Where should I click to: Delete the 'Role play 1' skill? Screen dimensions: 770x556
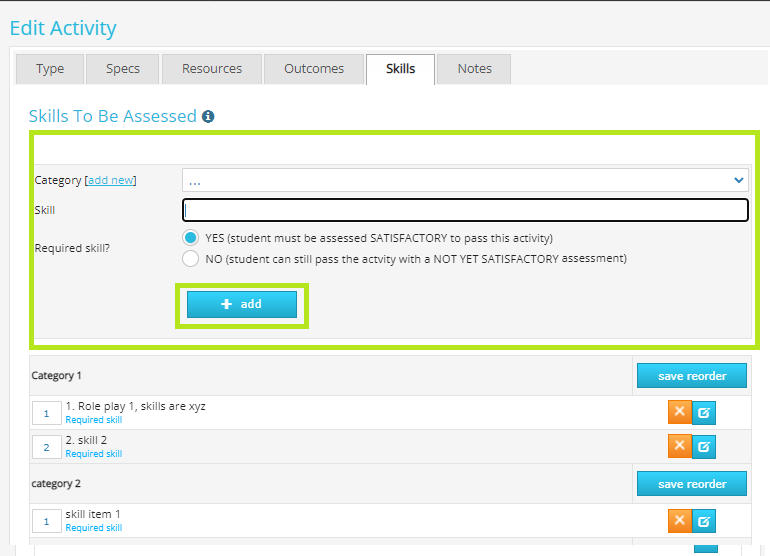(x=680, y=412)
